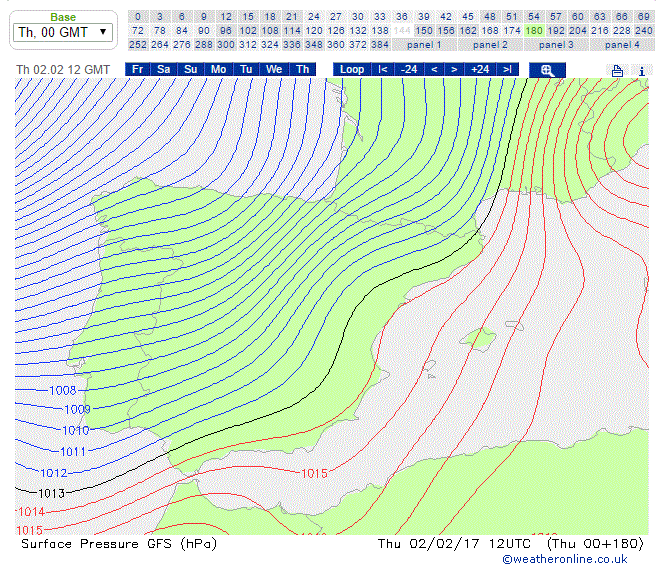
Task: Select forecast hour 120
Action: coord(314,31)
